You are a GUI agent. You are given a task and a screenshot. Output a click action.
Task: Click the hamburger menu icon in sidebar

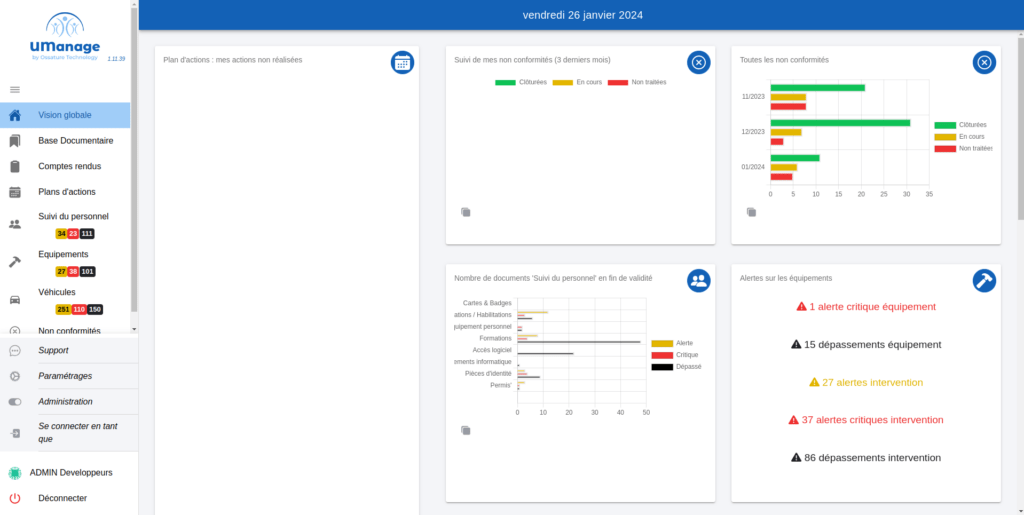pyautogui.click(x=15, y=89)
